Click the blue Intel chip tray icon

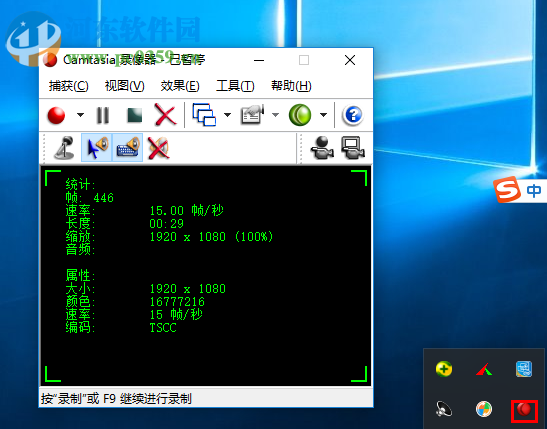(x=524, y=369)
